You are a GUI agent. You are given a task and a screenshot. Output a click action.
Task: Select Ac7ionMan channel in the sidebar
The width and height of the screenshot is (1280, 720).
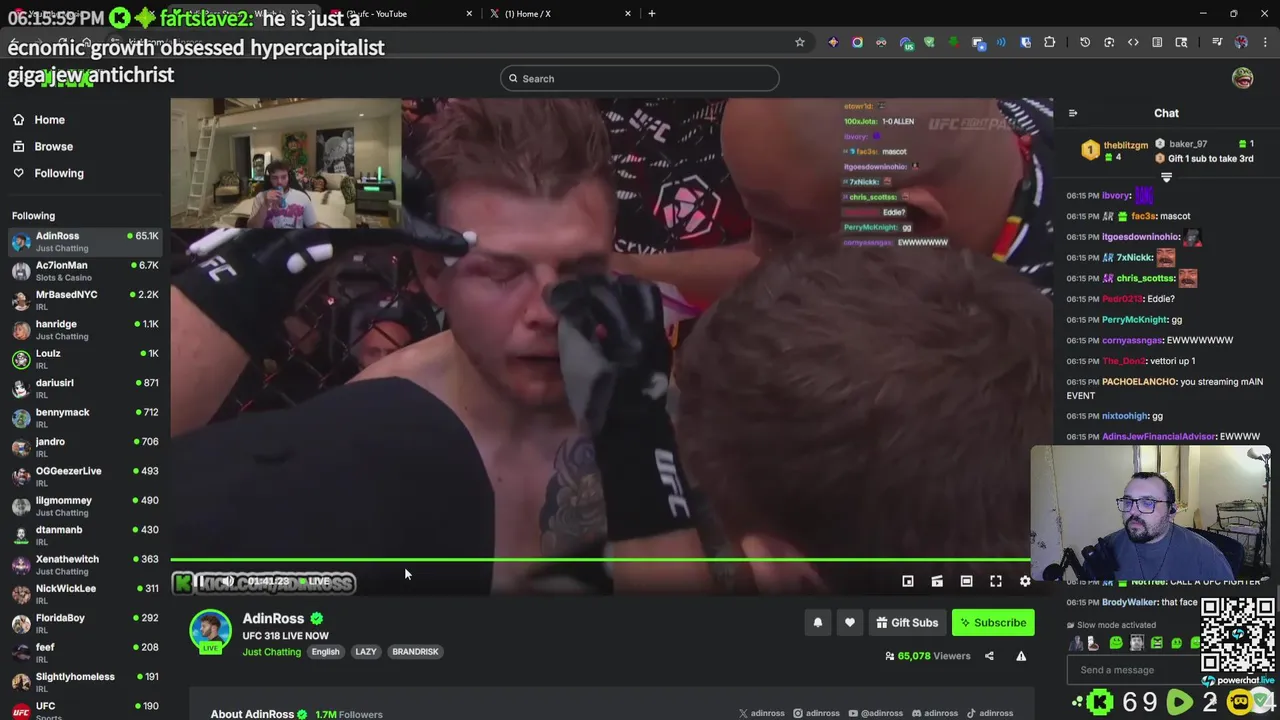coord(85,270)
